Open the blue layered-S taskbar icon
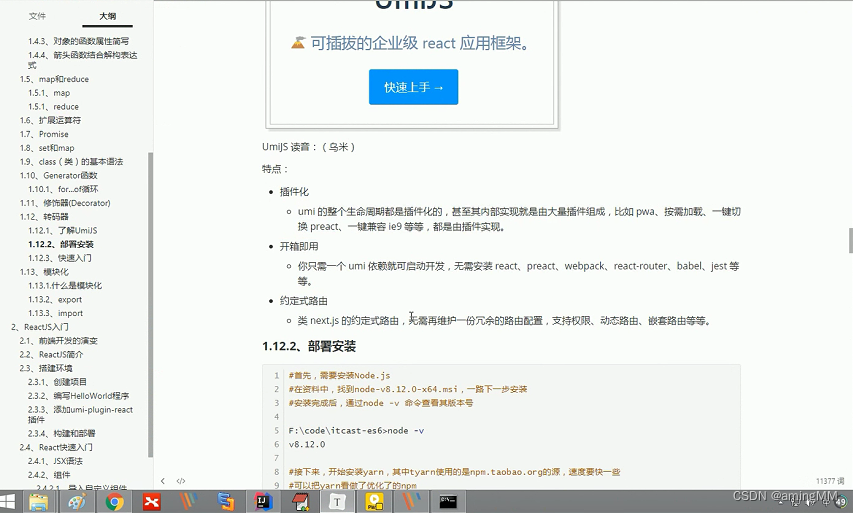Screen dimensions: 853x513 point(226,502)
